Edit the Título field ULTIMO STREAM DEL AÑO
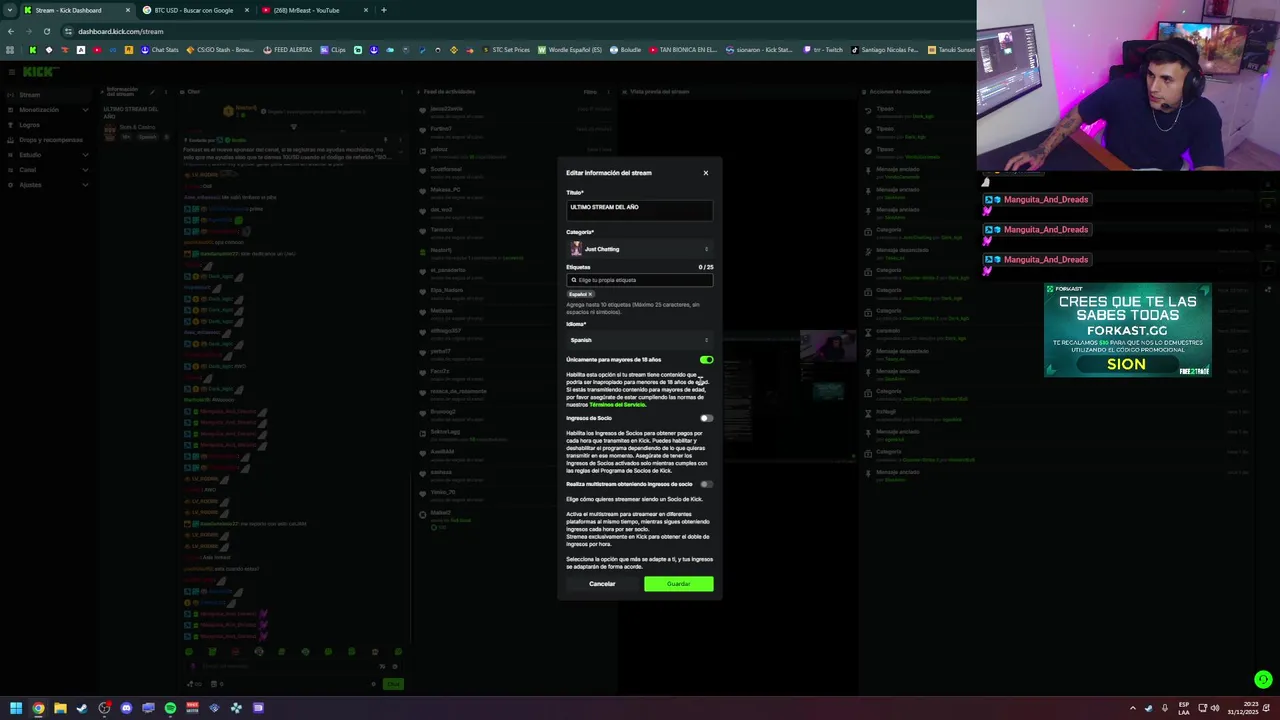 point(639,210)
